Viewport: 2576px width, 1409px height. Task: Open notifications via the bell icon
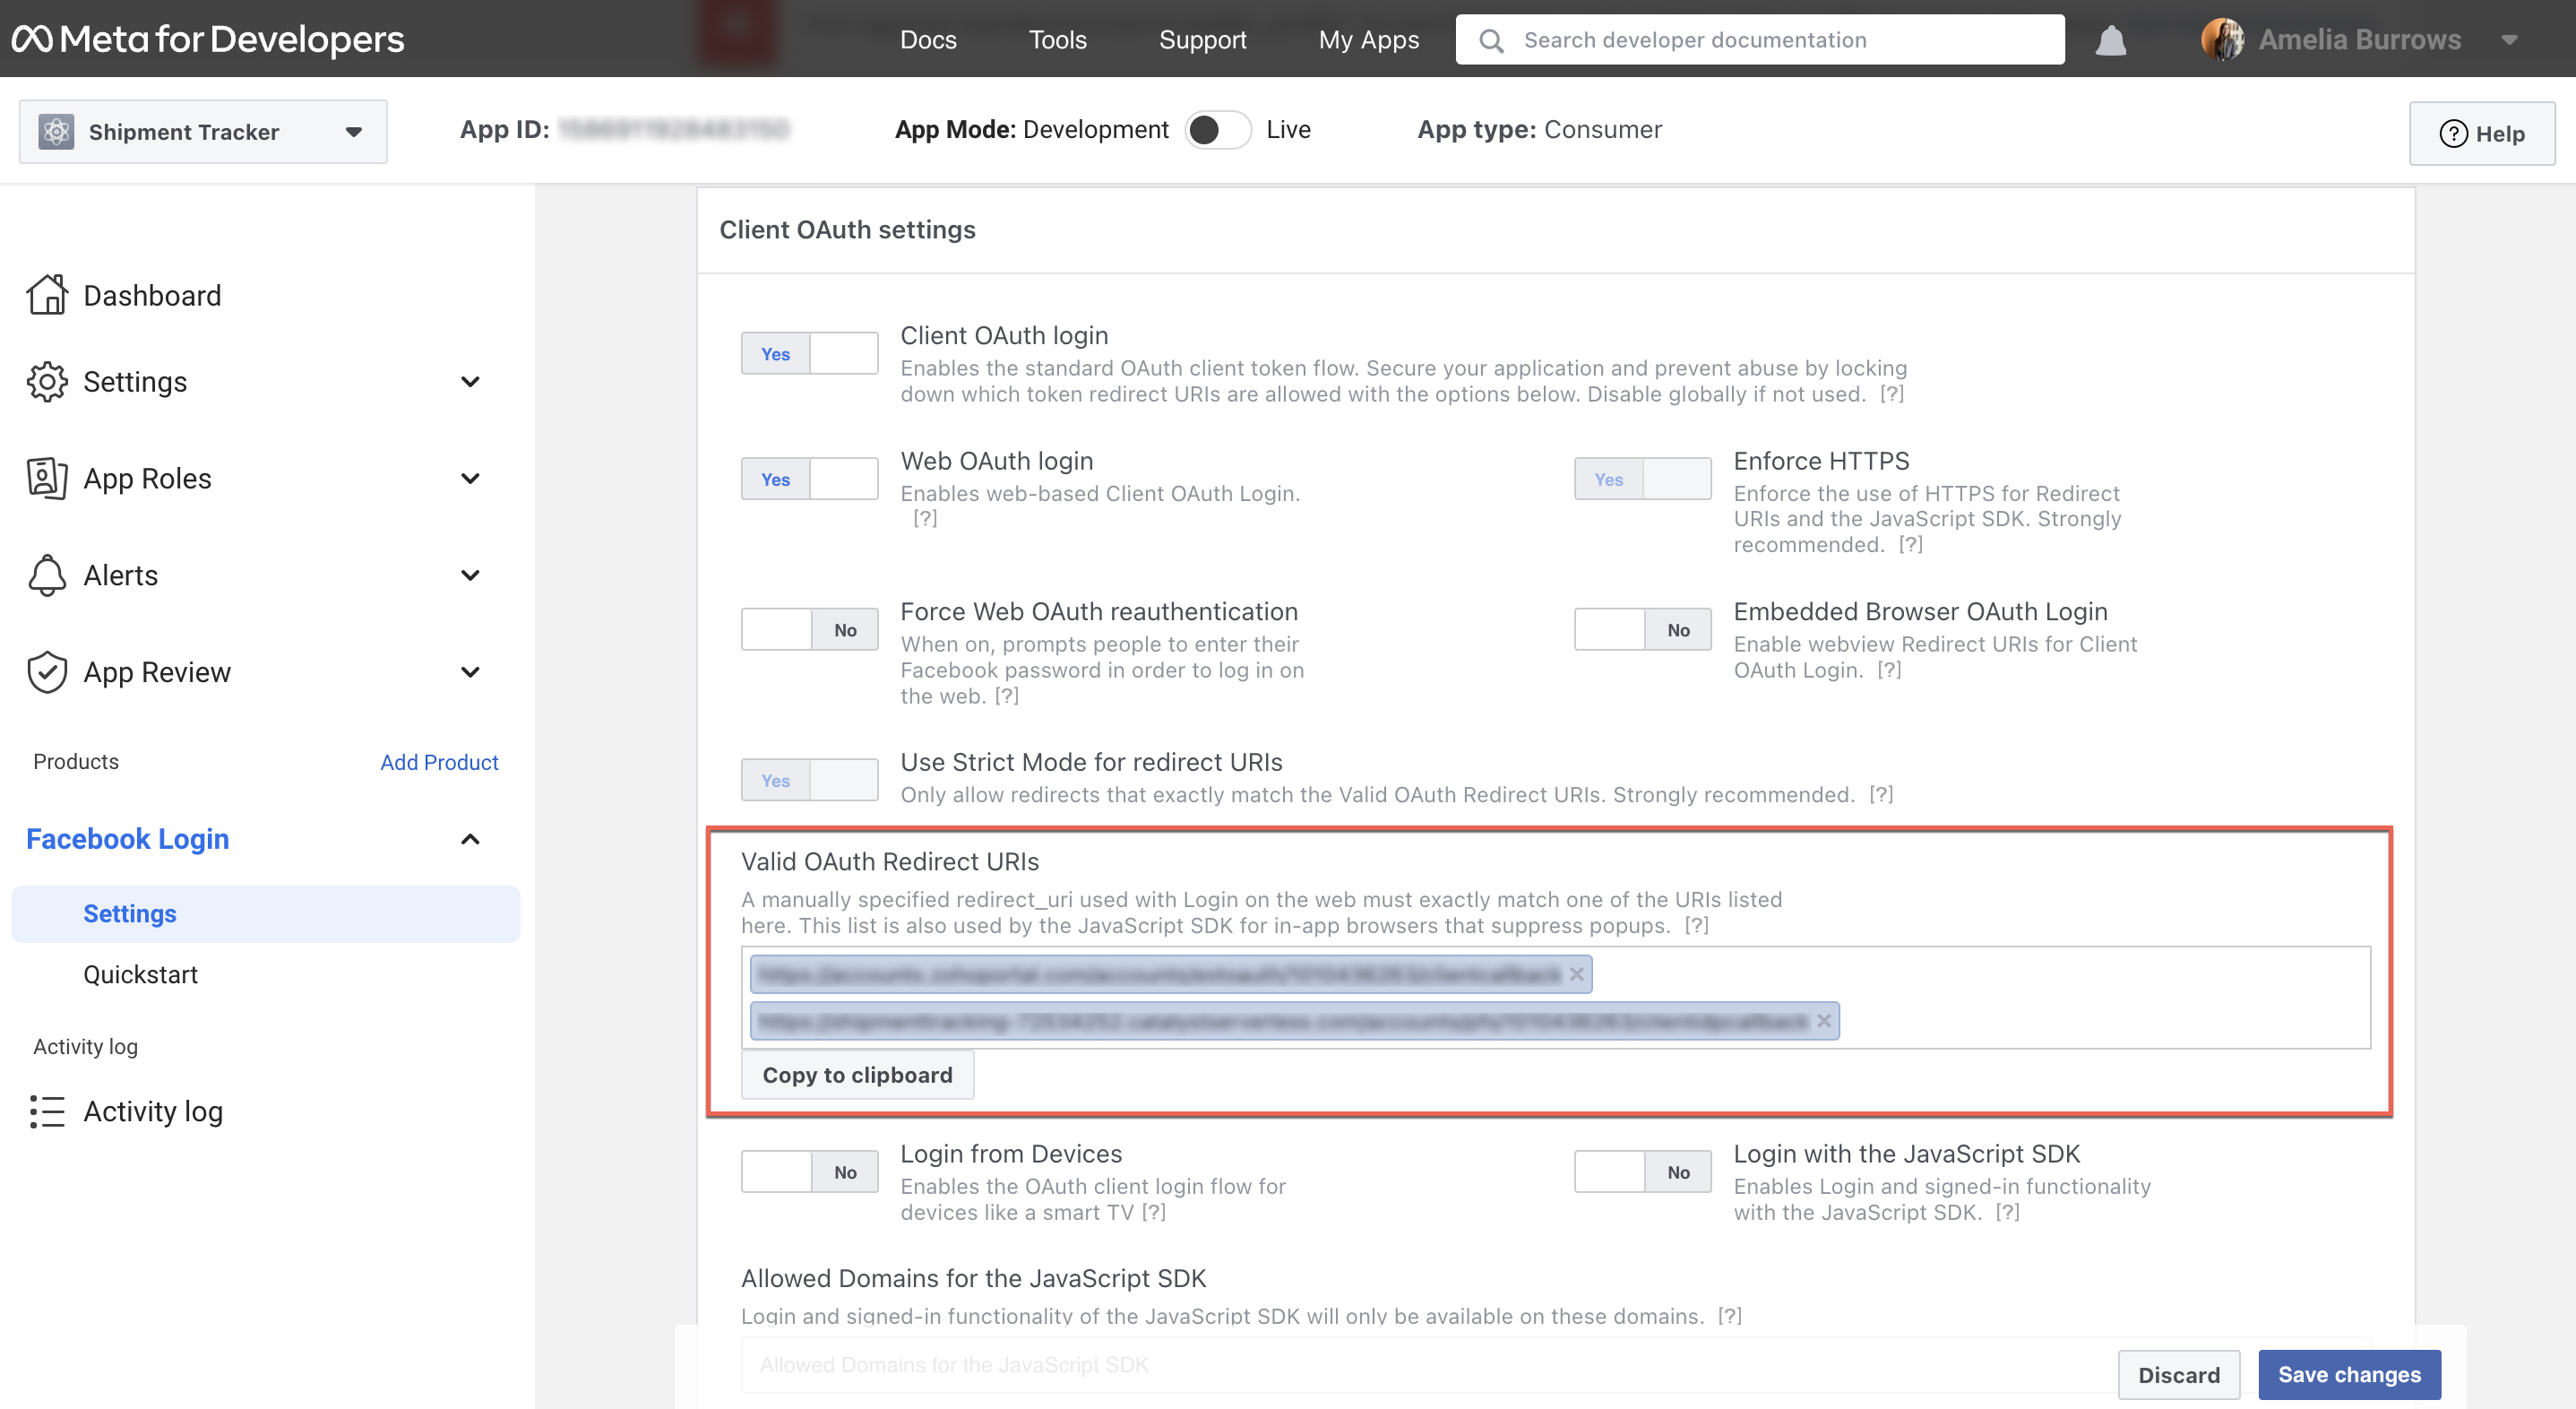point(2110,39)
